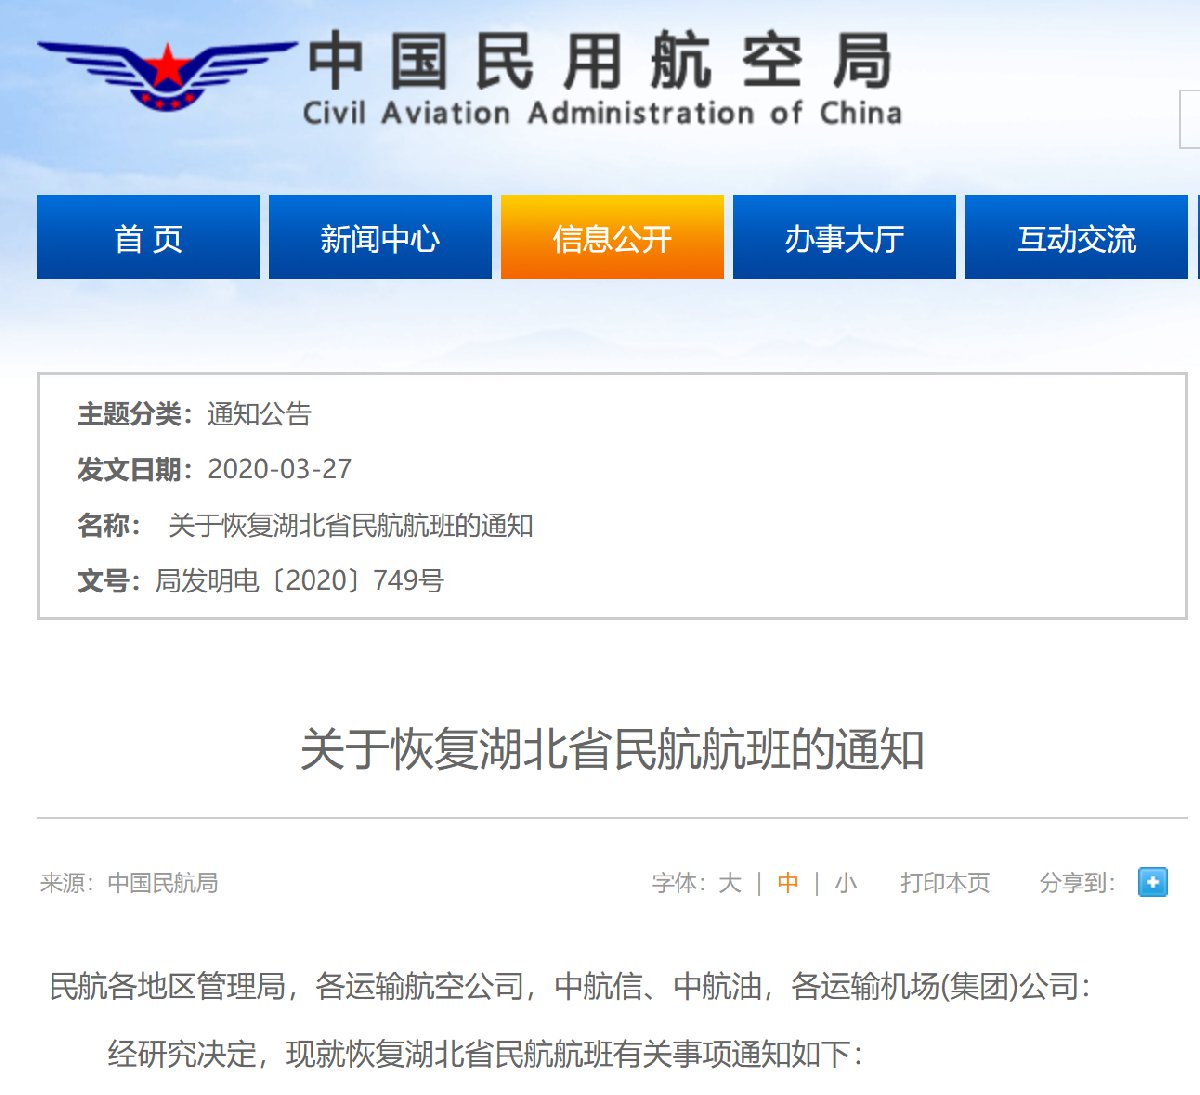1200x1095 pixels.
Task: Select the date text 2020-03-27
Action: (280, 469)
